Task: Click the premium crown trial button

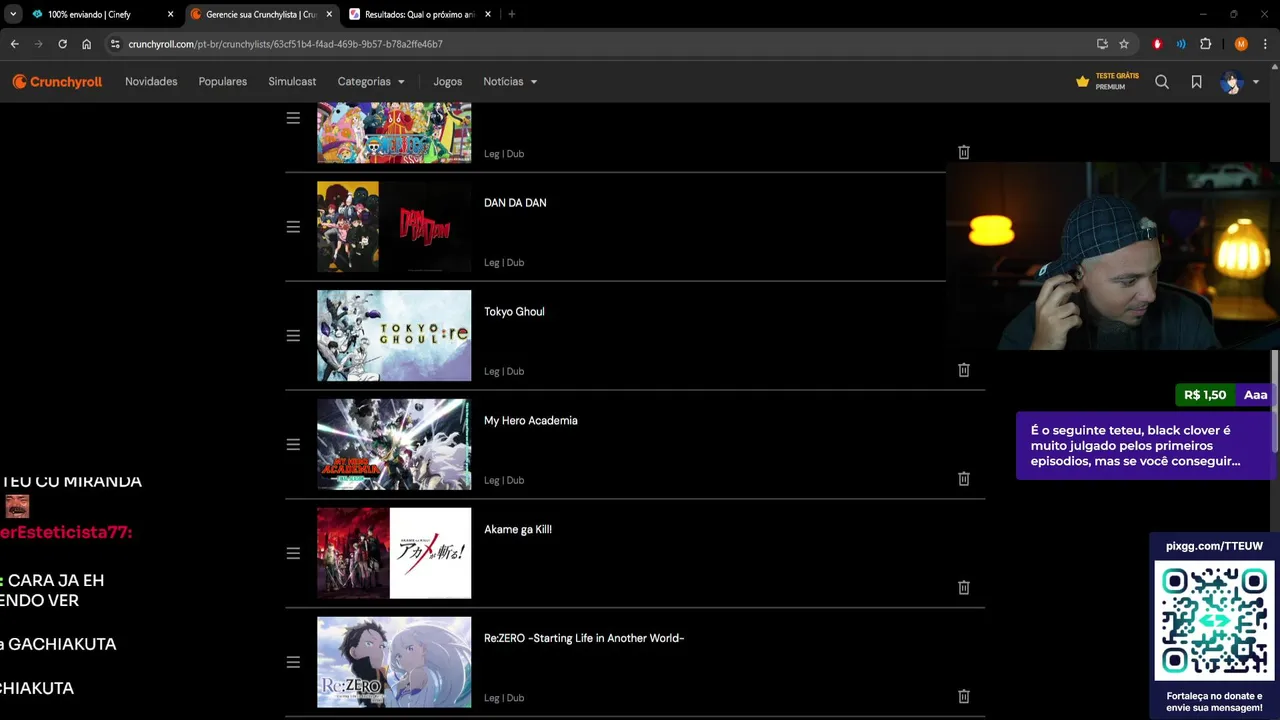Action: tap(1108, 82)
